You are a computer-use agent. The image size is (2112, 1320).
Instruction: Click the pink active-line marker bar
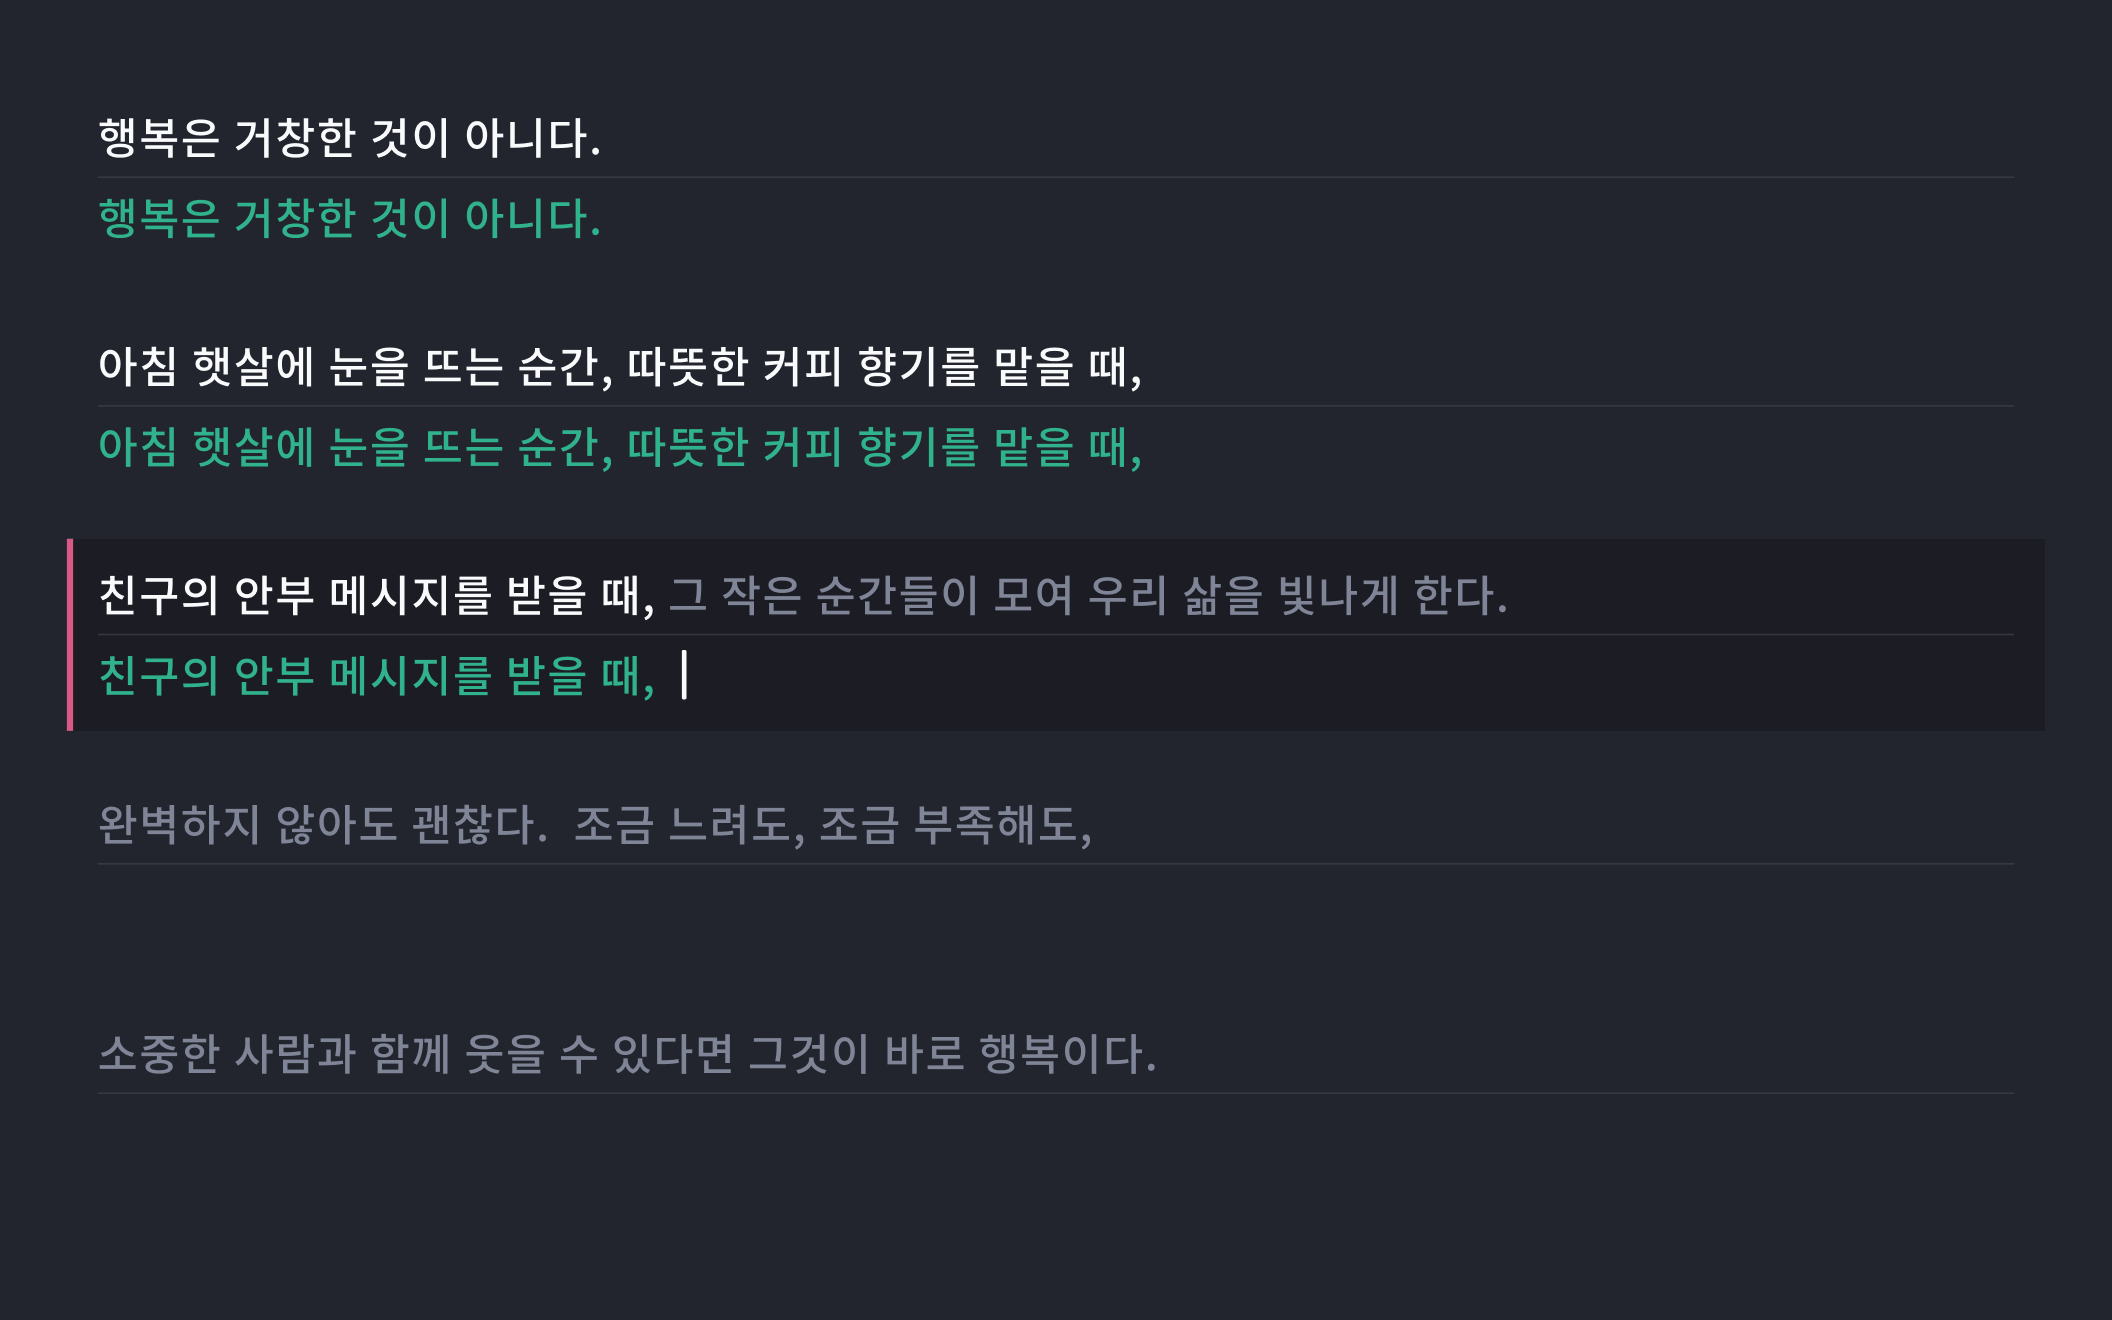coord(70,635)
